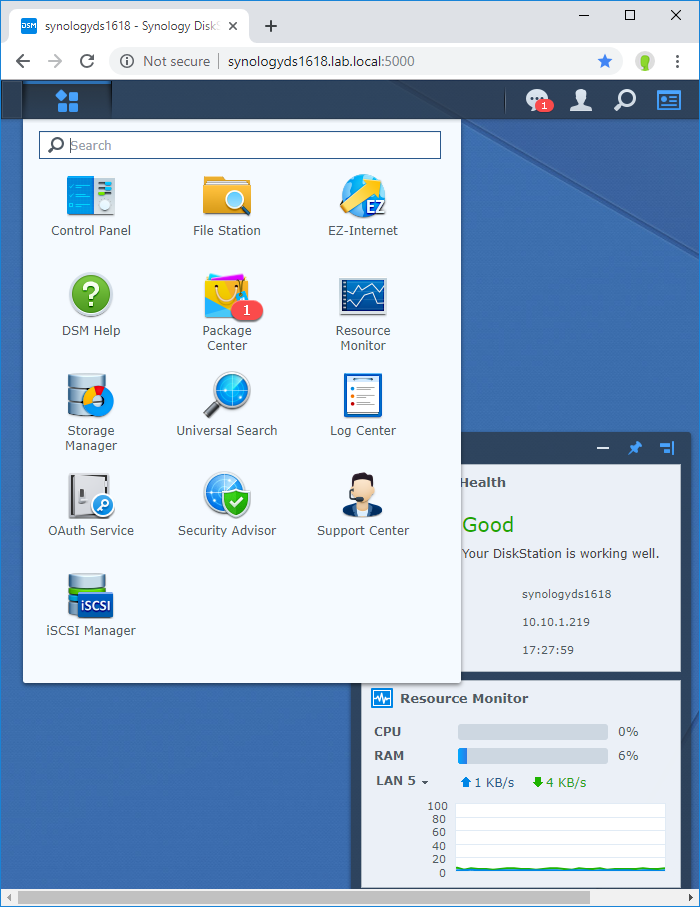Screen dimensions: 700x907
Task: Click the time 17:27:59 in widget
Action: pyautogui.click(x=548, y=650)
